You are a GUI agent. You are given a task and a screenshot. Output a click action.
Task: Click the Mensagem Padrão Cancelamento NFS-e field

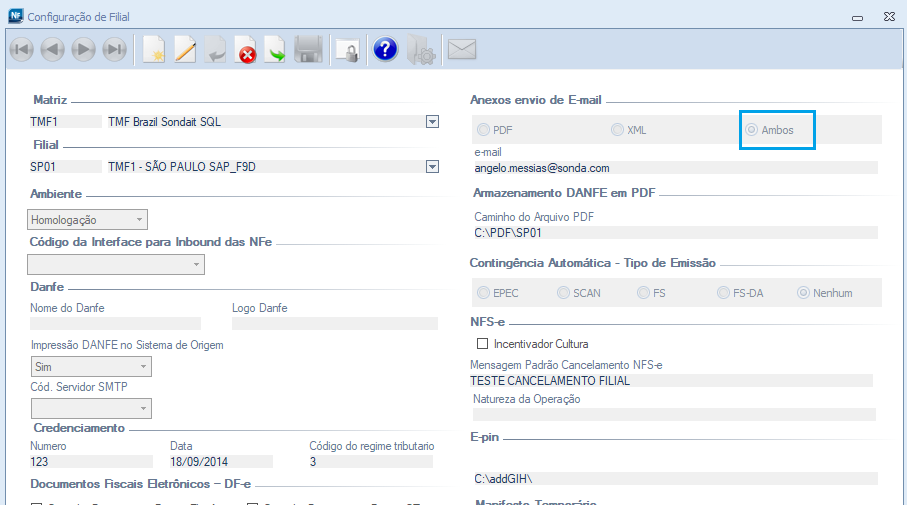click(671, 381)
